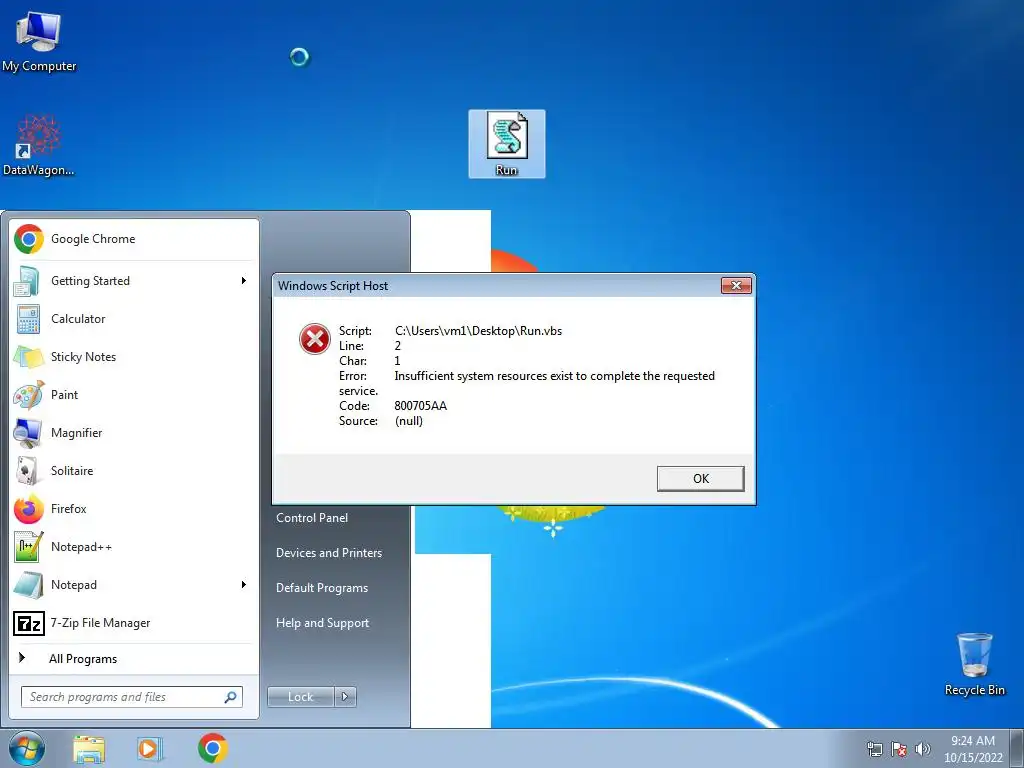
Task: Select the Recycle Bin icon
Action: pos(974,664)
